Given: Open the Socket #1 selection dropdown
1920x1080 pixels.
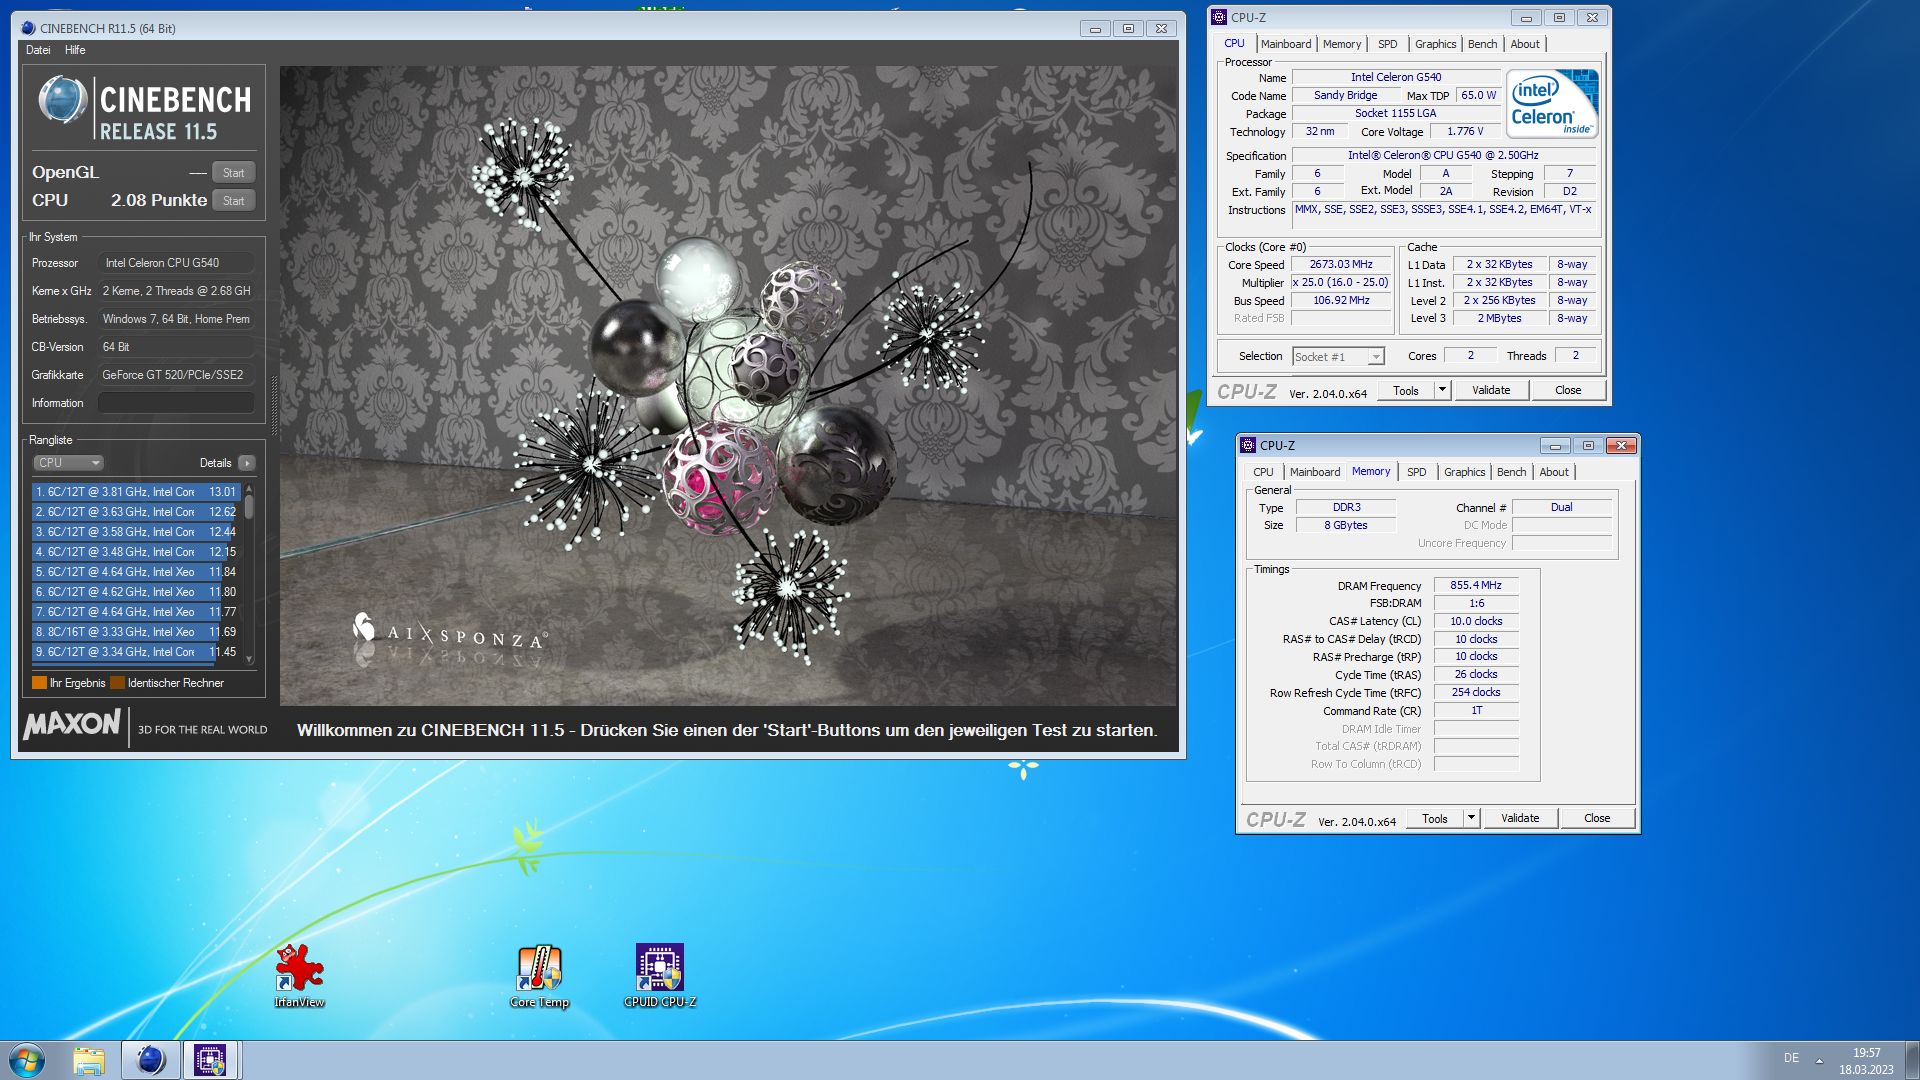Looking at the screenshot, I should click(1338, 357).
